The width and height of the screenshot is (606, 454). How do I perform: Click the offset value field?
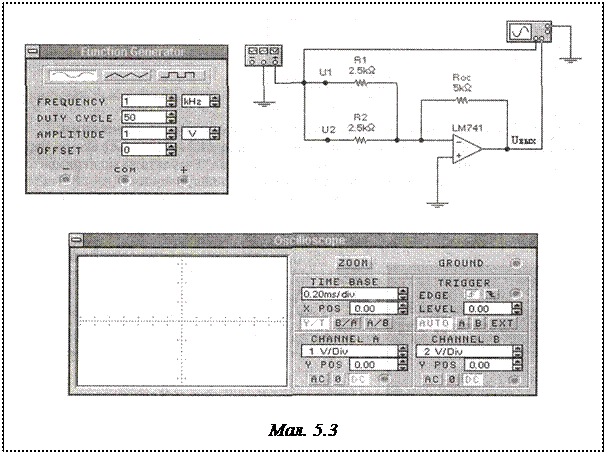tap(144, 150)
